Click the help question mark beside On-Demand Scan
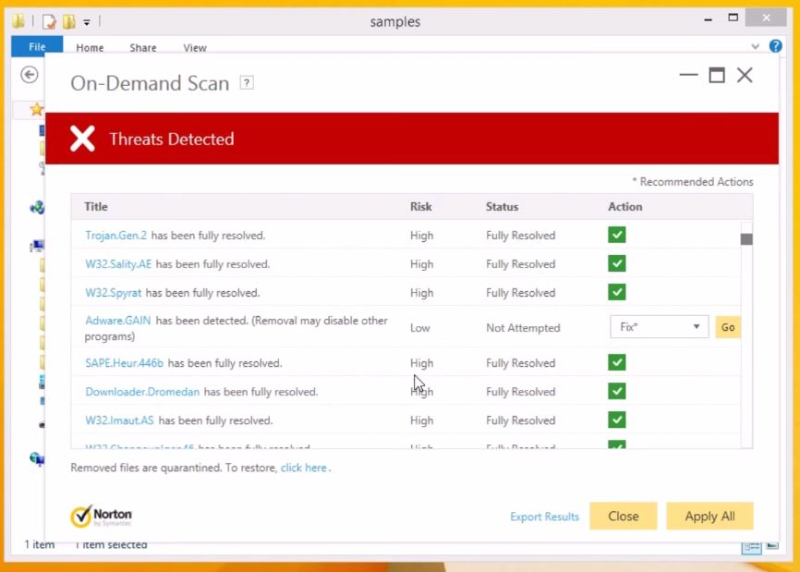Image resolution: width=800 pixels, height=572 pixels. pos(247,83)
